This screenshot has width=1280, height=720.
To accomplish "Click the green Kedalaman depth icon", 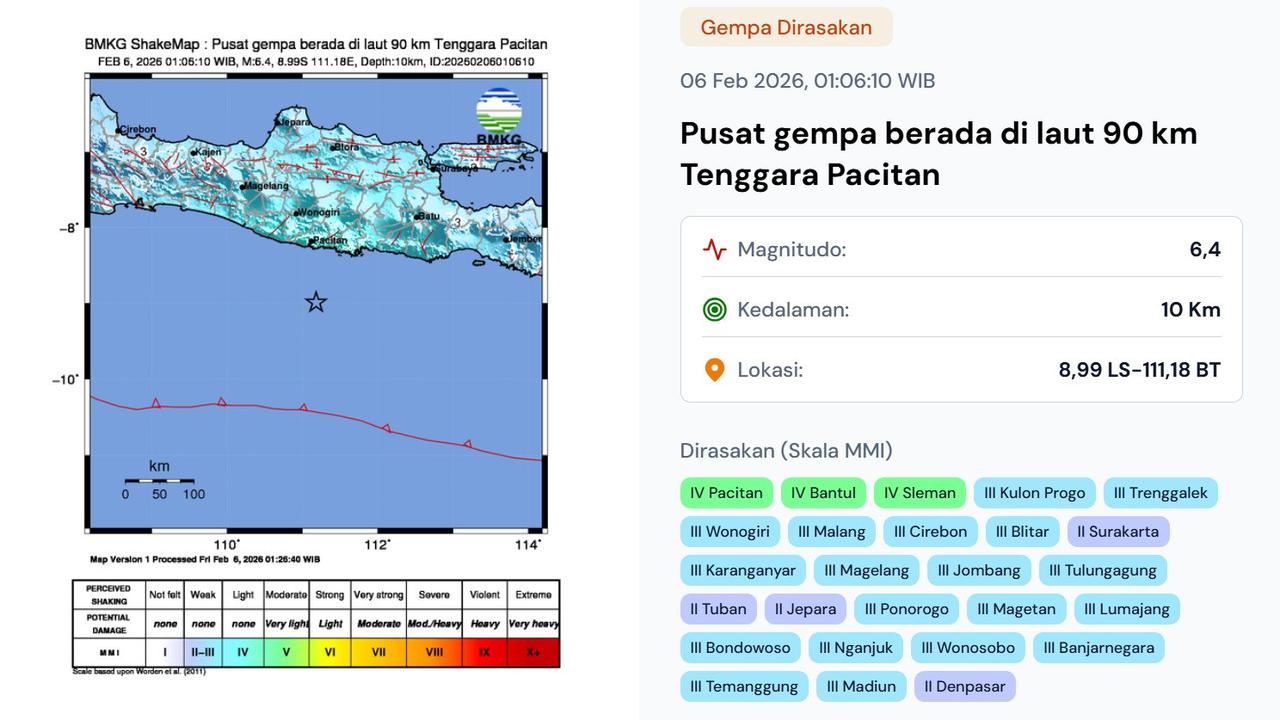I will pyautogui.click(x=714, y=309).
